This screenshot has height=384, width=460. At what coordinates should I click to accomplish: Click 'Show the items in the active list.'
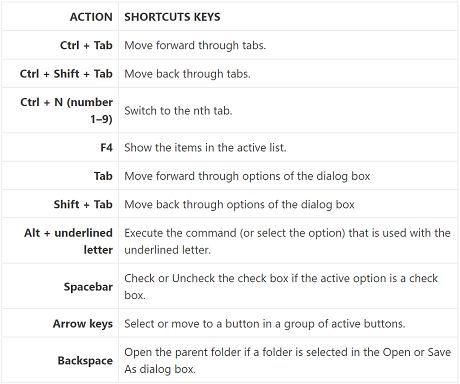(205, 147)
